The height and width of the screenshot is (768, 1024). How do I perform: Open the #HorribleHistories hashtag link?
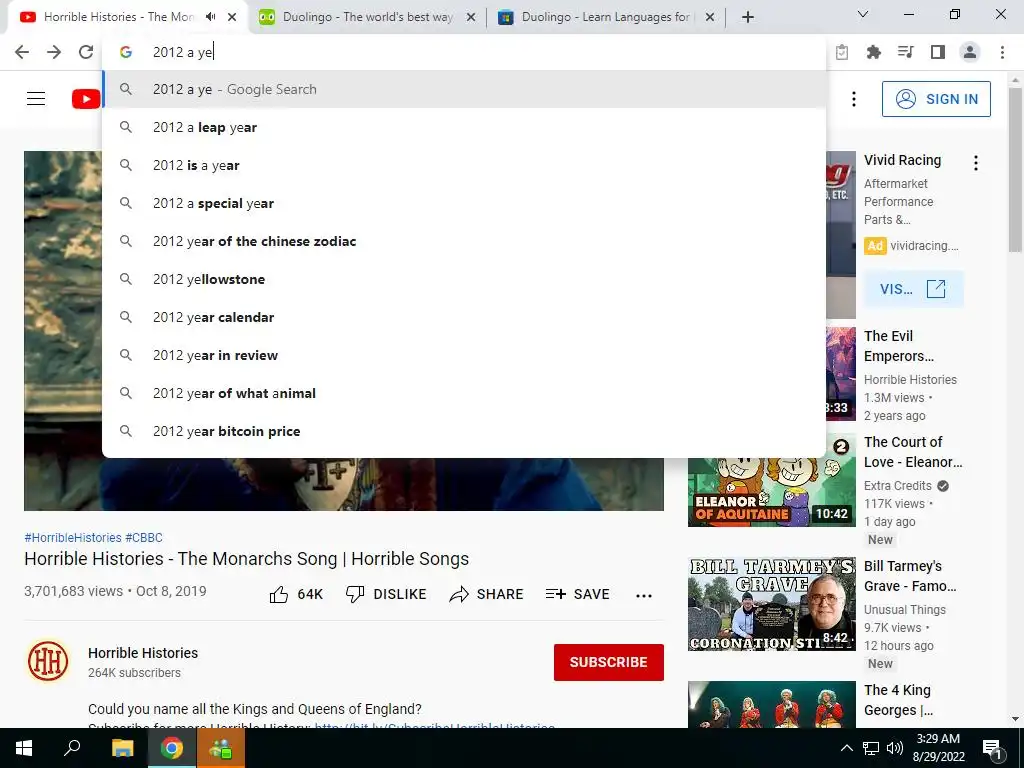[72, 537]
